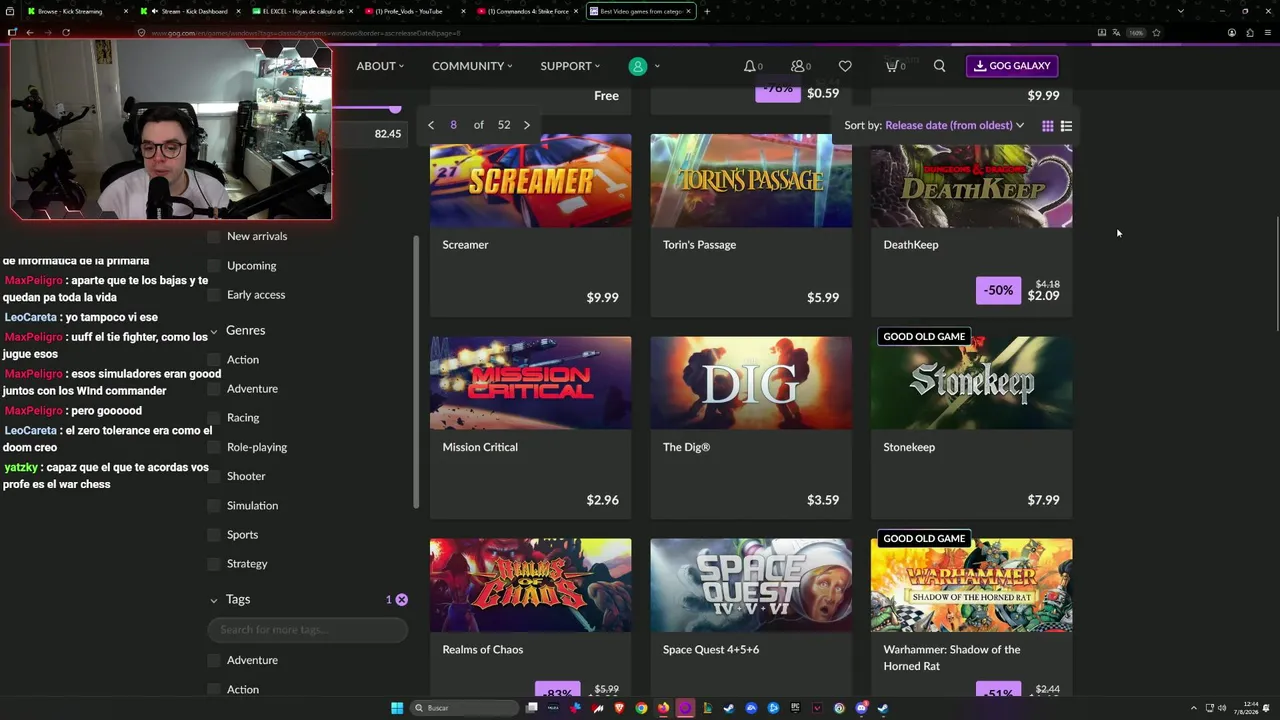This screenshot has height=720, width=1280.
Task: Go to the next catalog page
Action: point(527,125)
